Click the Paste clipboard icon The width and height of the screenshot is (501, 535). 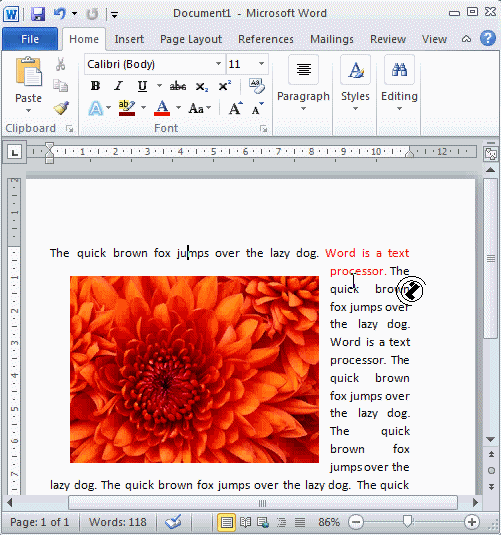pos(28,72)
